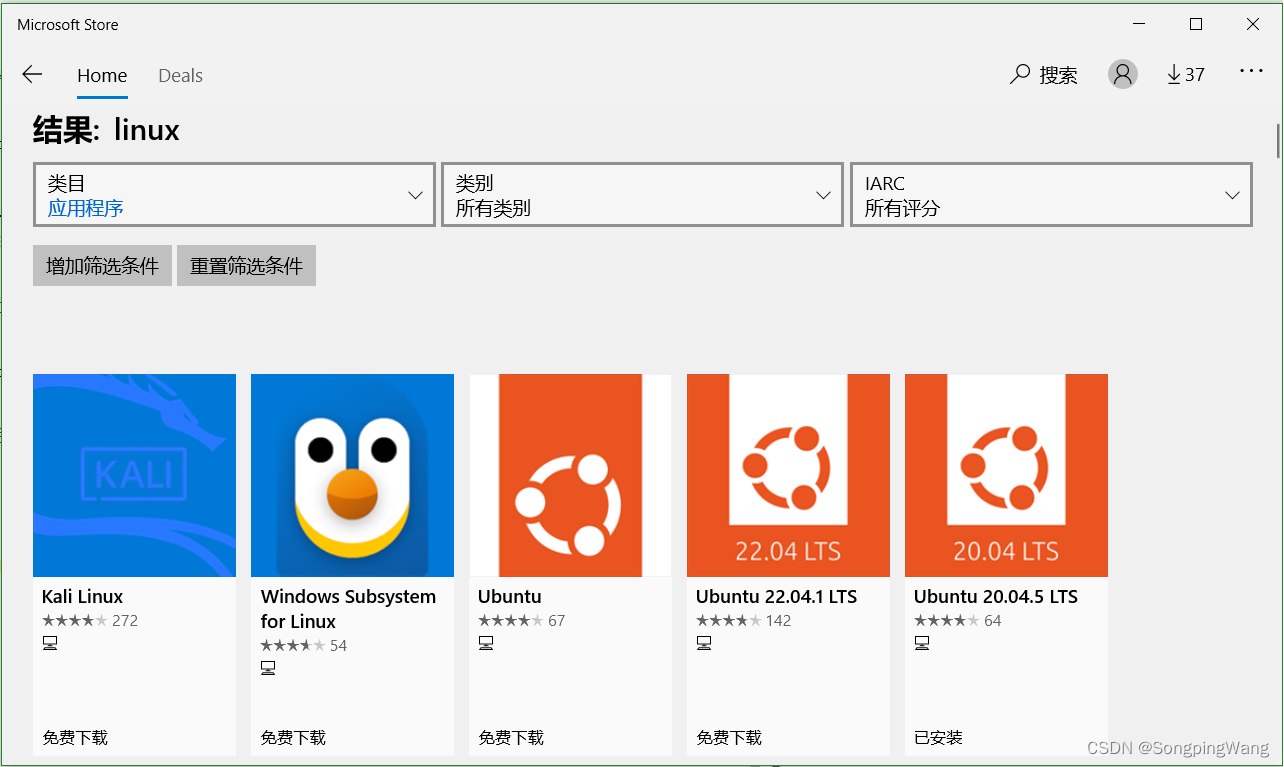The image size is (1284, 767).
Task: Open the Ubuntu app tile image
Action: [x=570, y=475]
